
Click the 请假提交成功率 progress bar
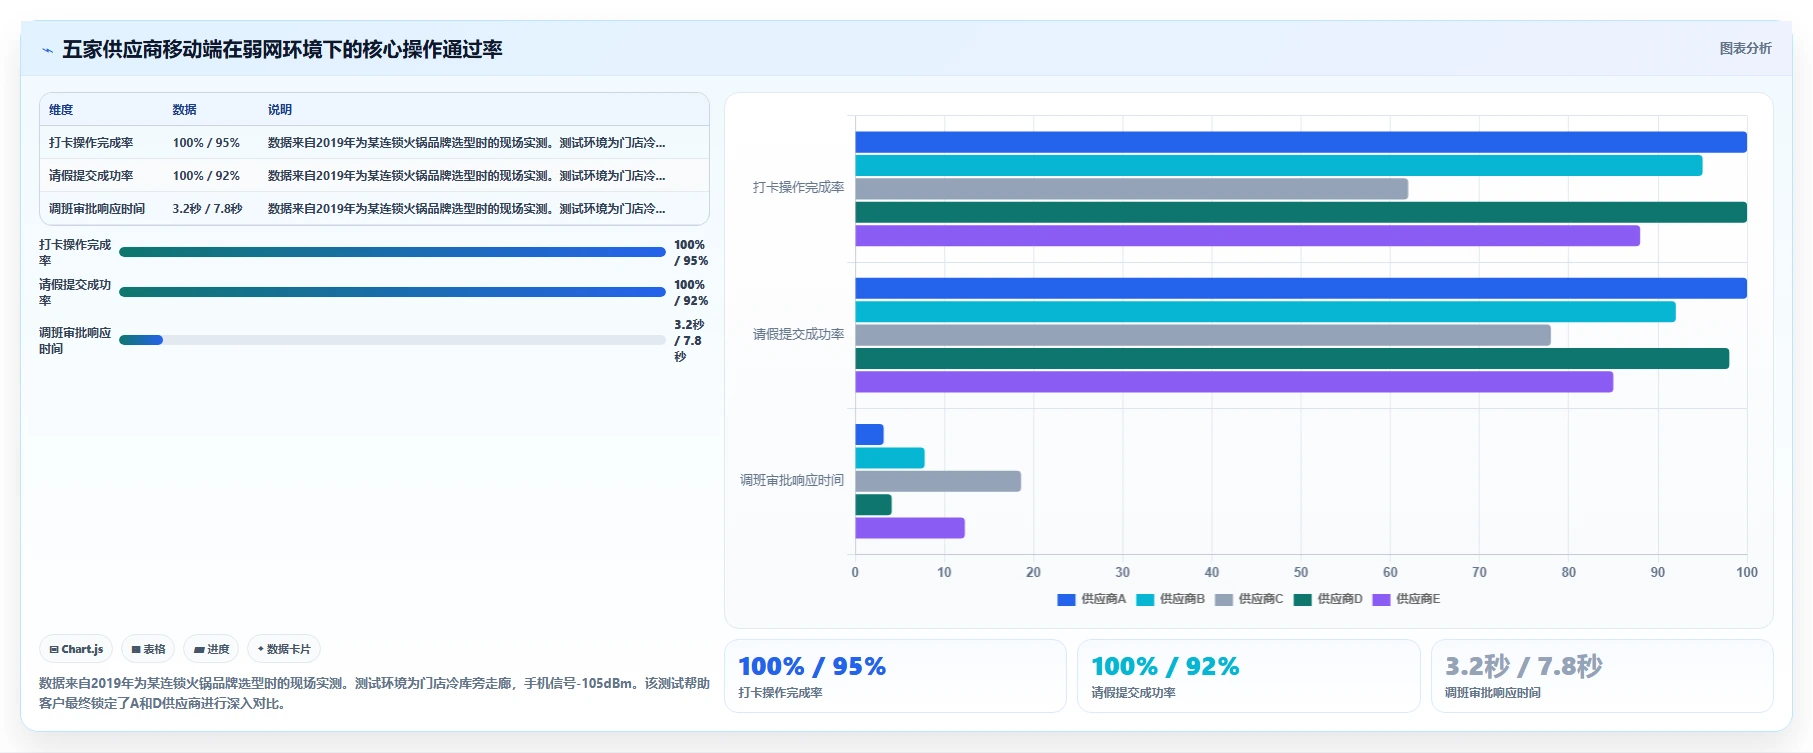(392, 292)
